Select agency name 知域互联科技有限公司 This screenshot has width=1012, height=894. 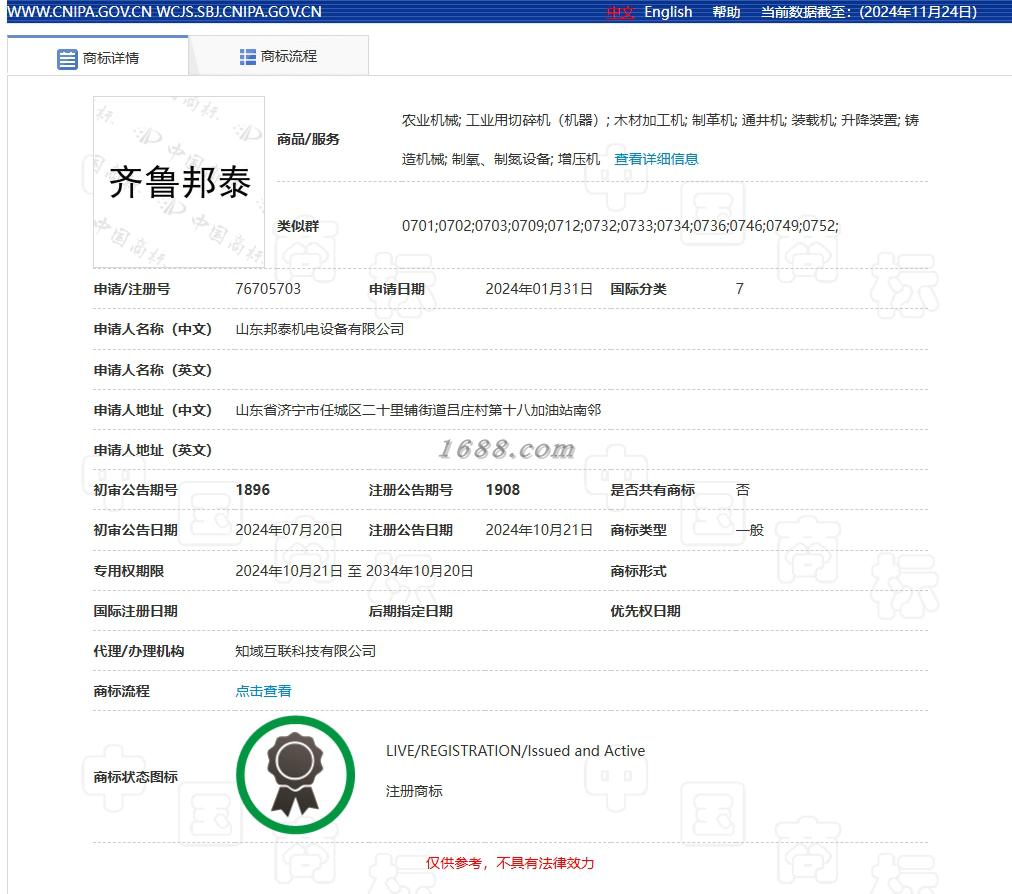[305, 651]
